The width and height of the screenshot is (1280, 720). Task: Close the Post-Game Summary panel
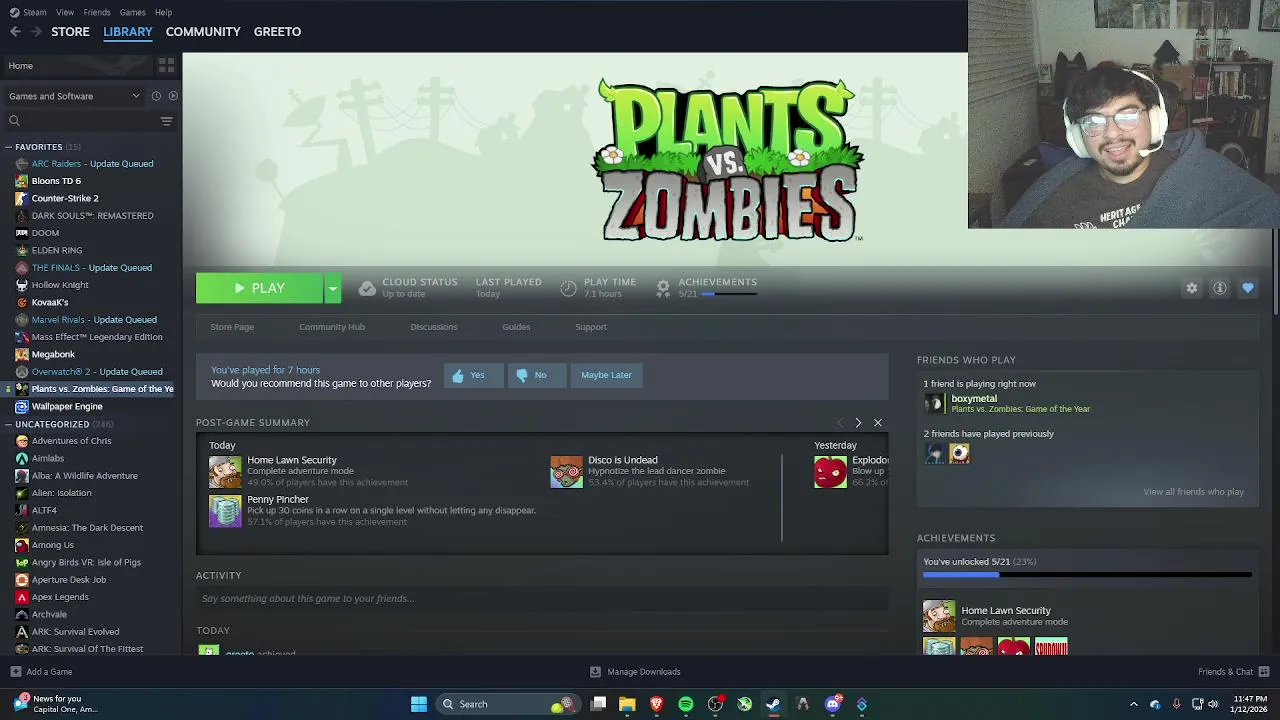click(878, 423)
